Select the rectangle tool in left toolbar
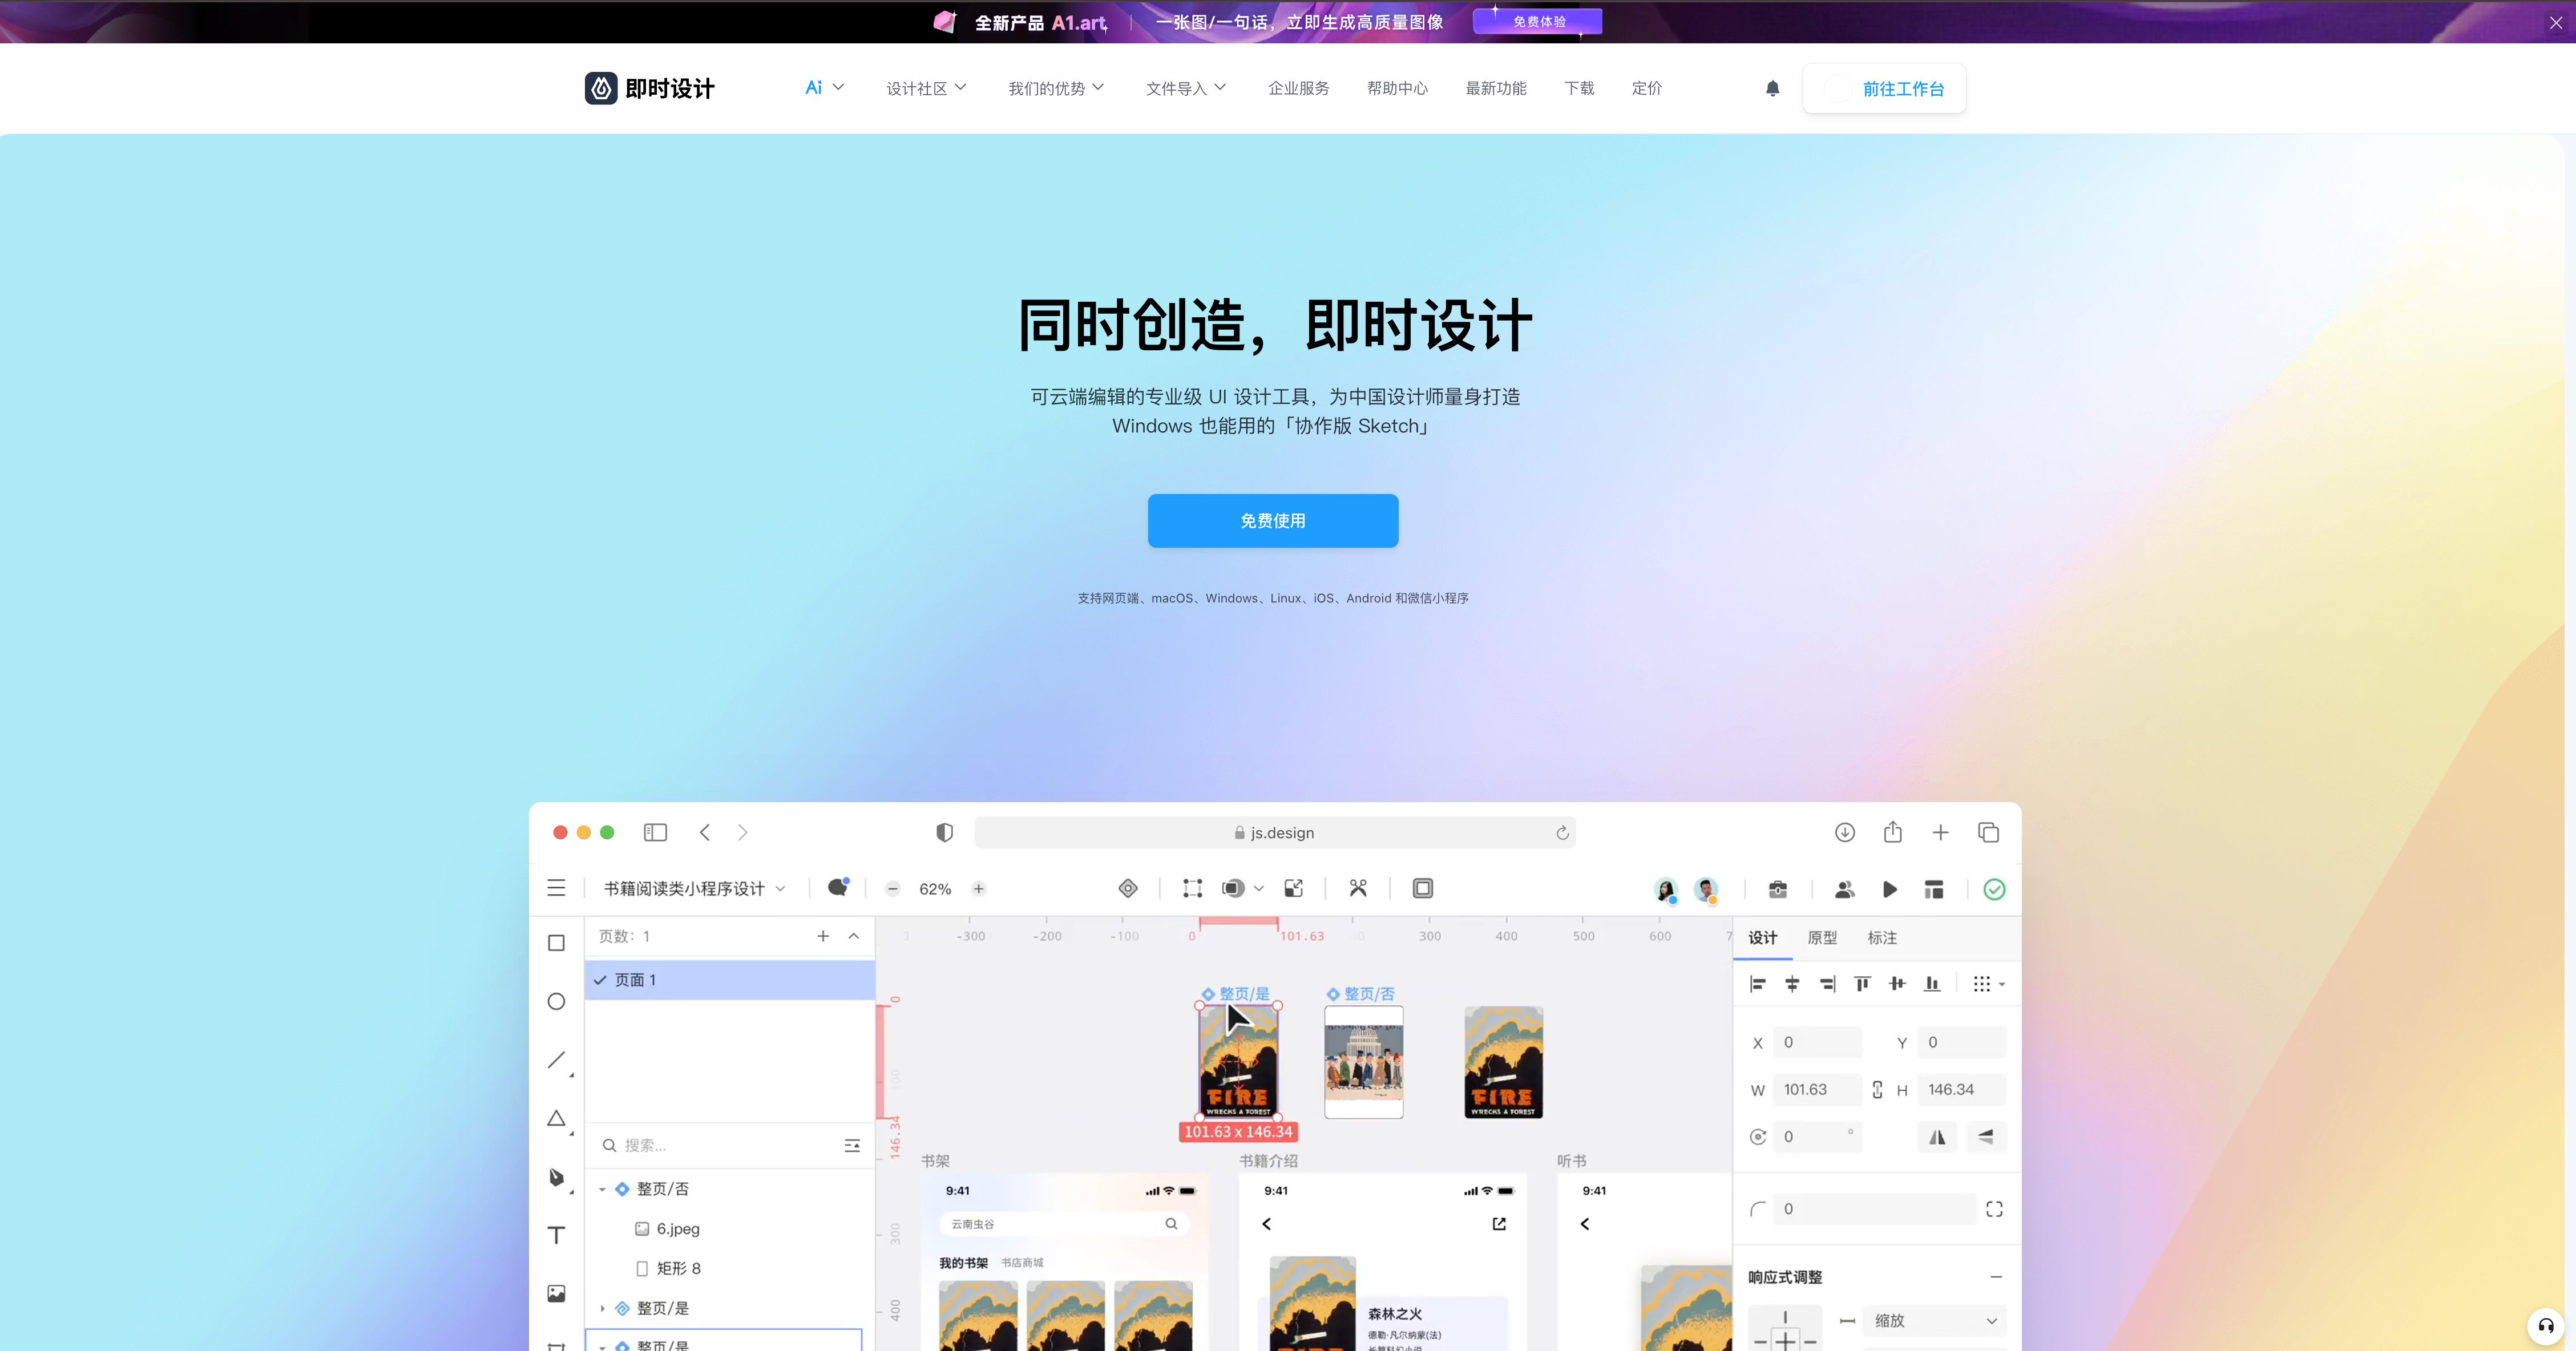This screenshot has height=1351, width=2576. (x=556, y=943)
